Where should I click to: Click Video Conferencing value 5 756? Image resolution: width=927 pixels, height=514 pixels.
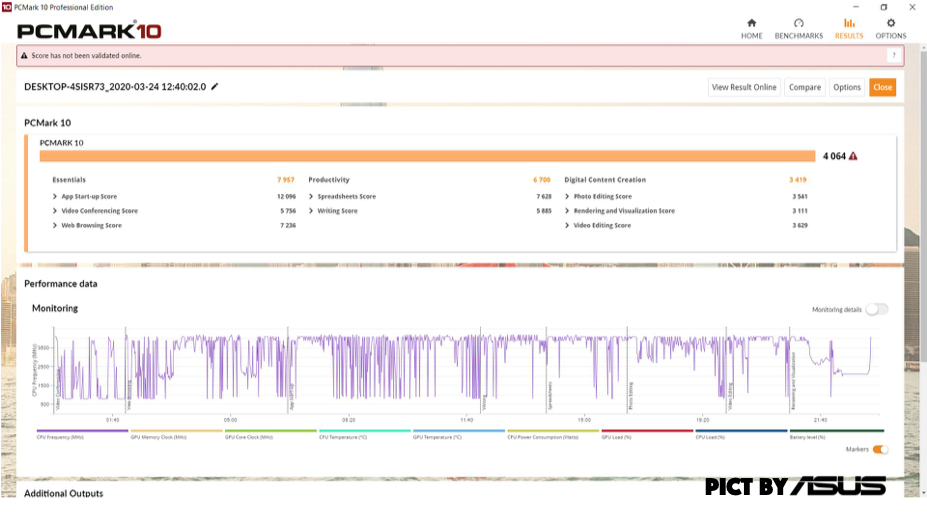pos(288,211)
